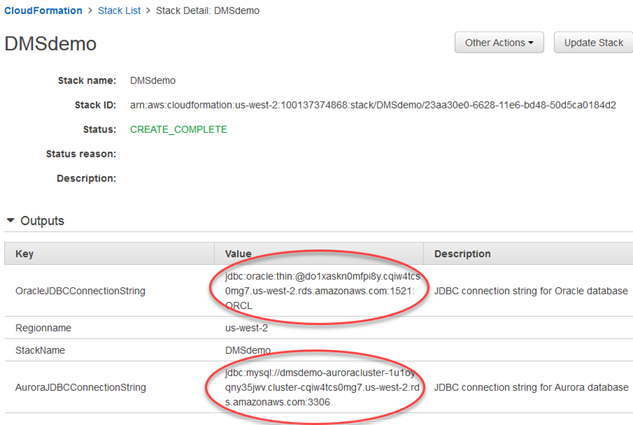Click Stack Detail: DMSdemo breadcrumb
This screenshot has width=633, height=425.
click(212, 11)
